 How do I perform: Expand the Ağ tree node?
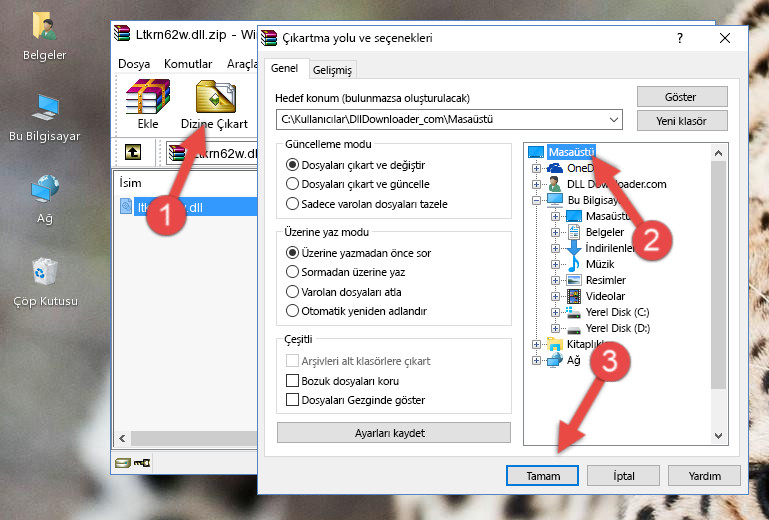[x=536, y=361]
